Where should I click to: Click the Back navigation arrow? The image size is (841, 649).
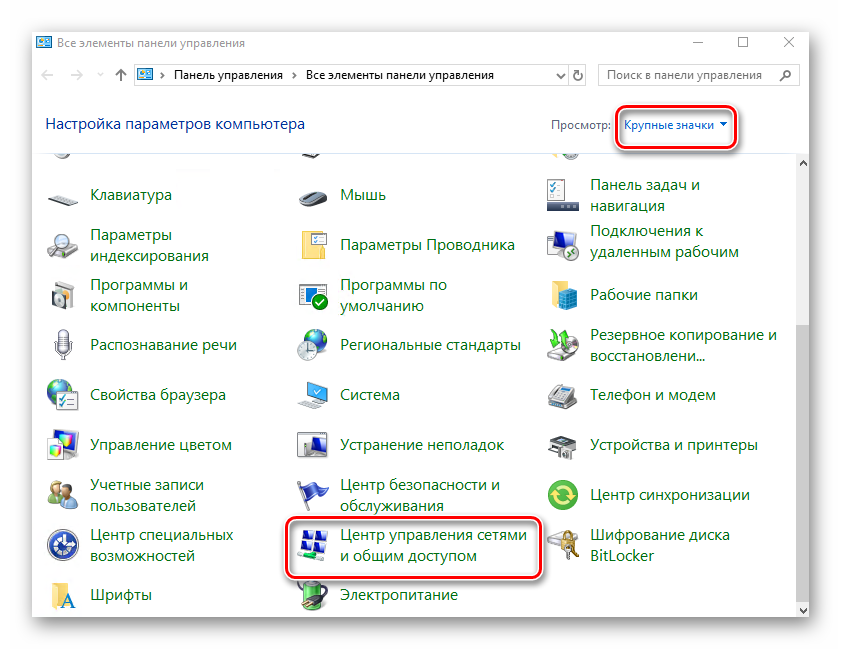coord(48,76)
